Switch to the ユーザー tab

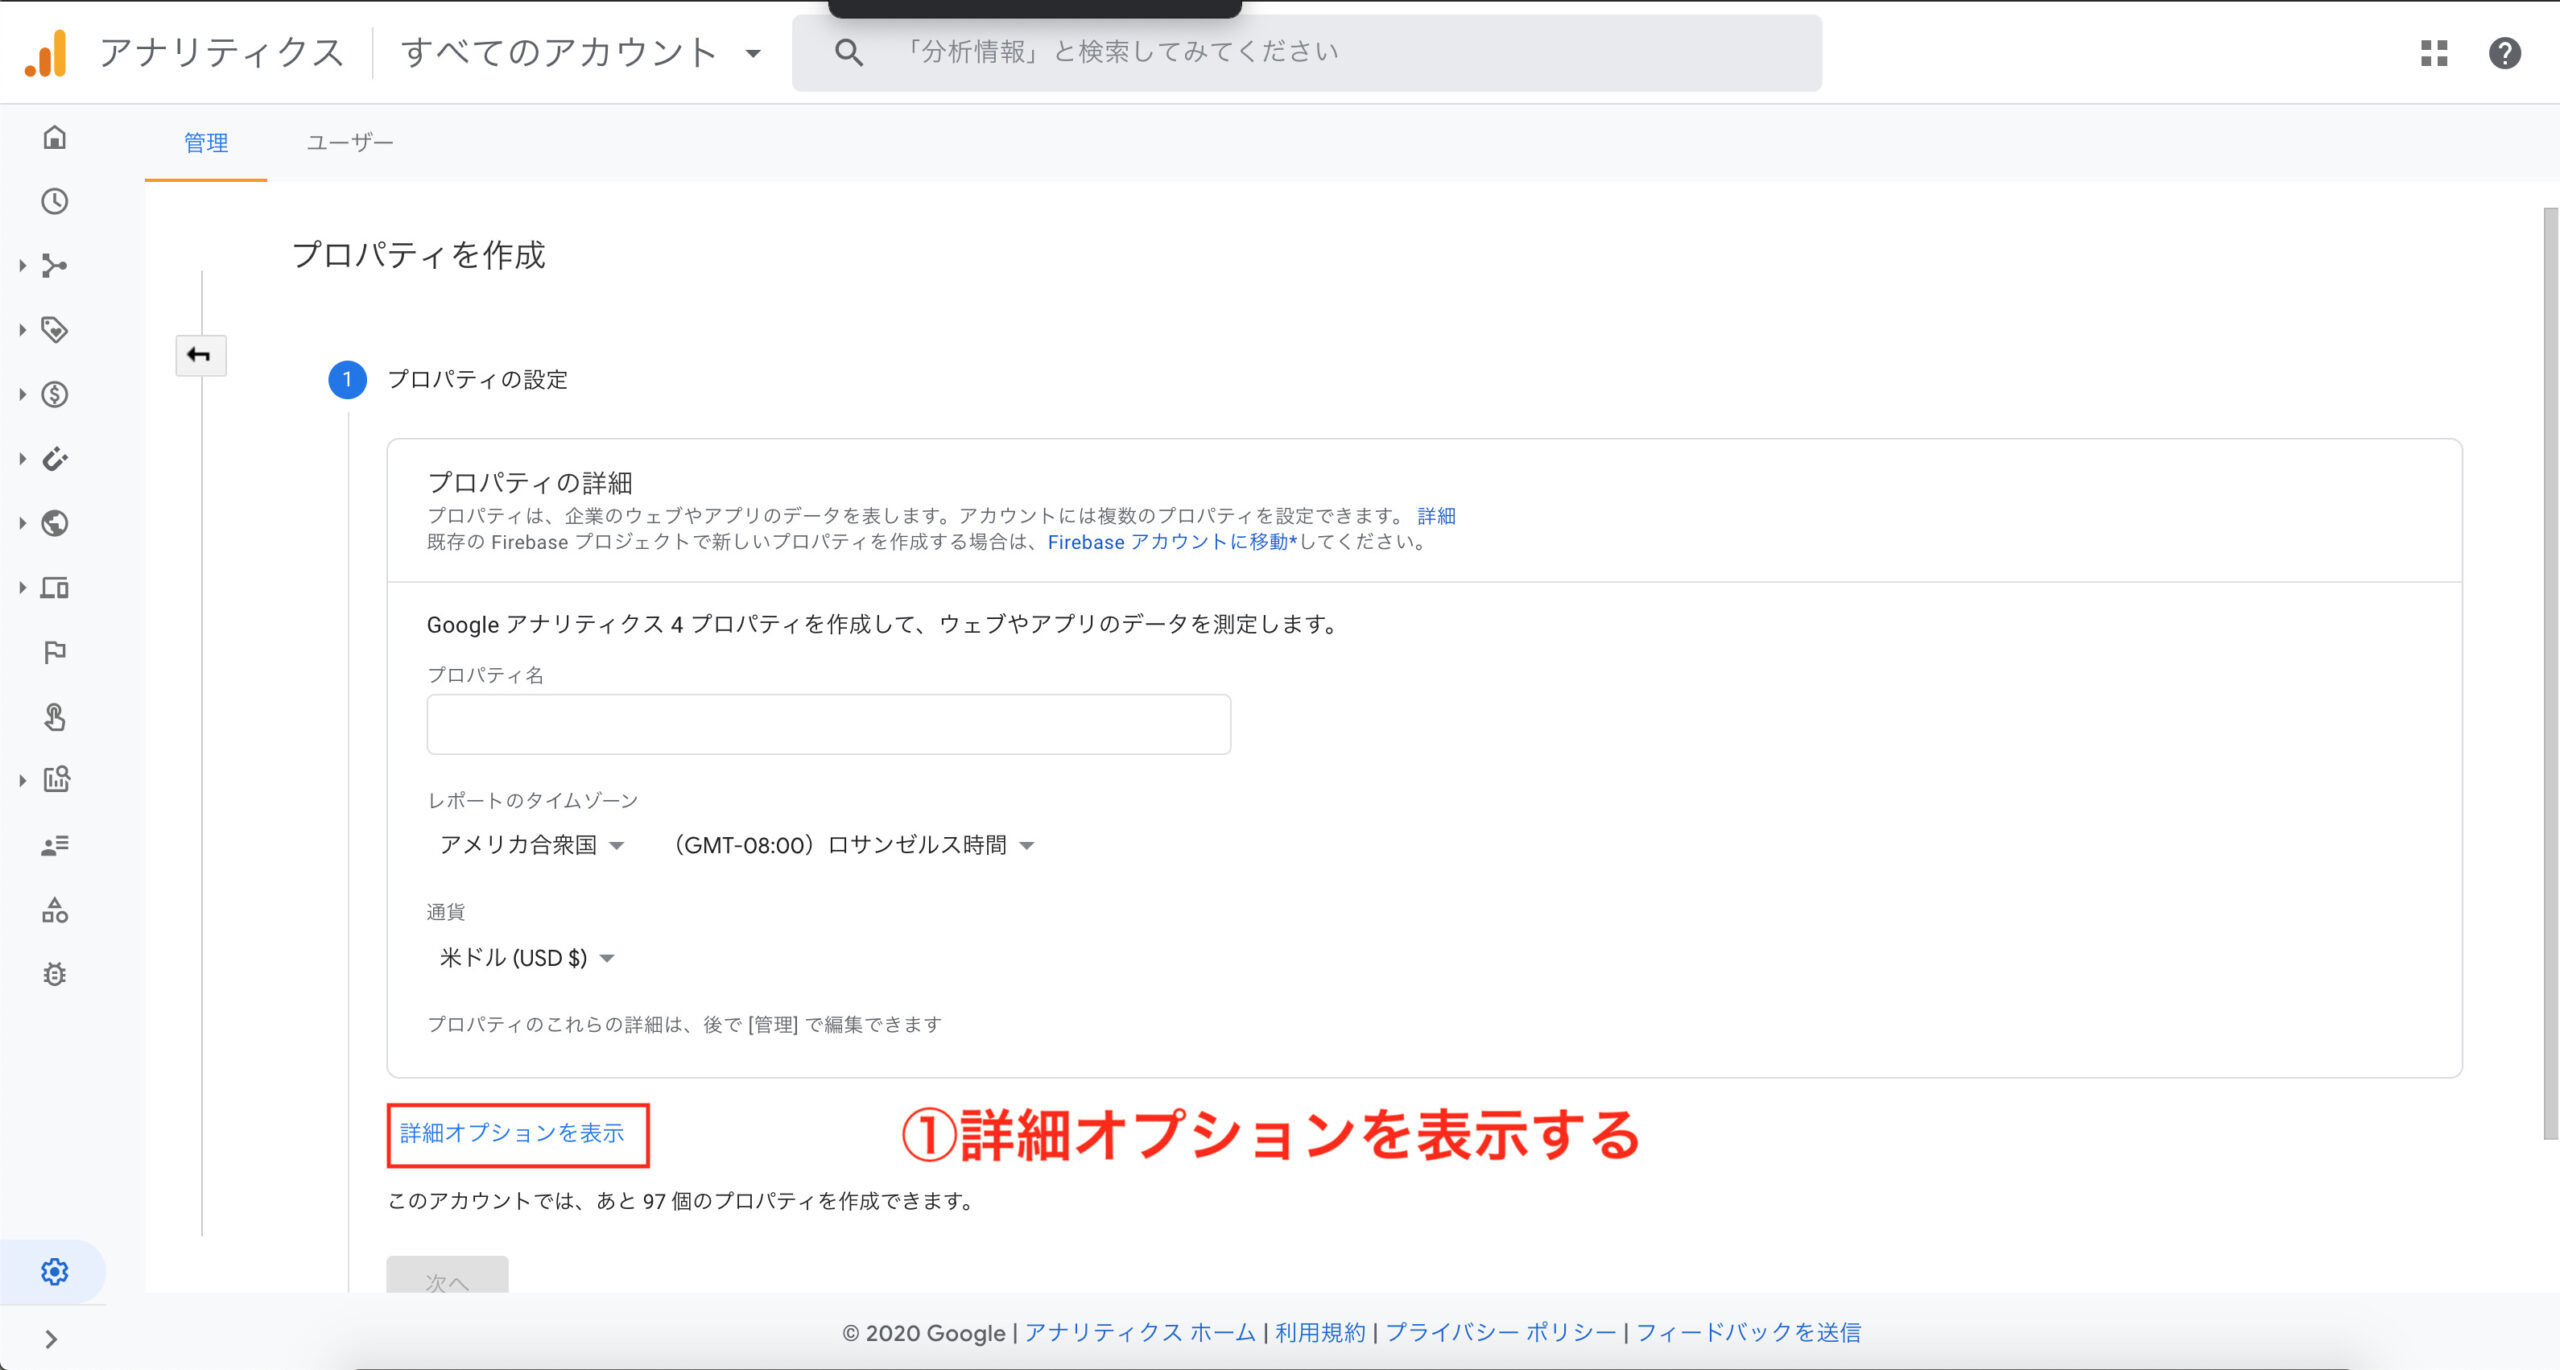(350, 142)
